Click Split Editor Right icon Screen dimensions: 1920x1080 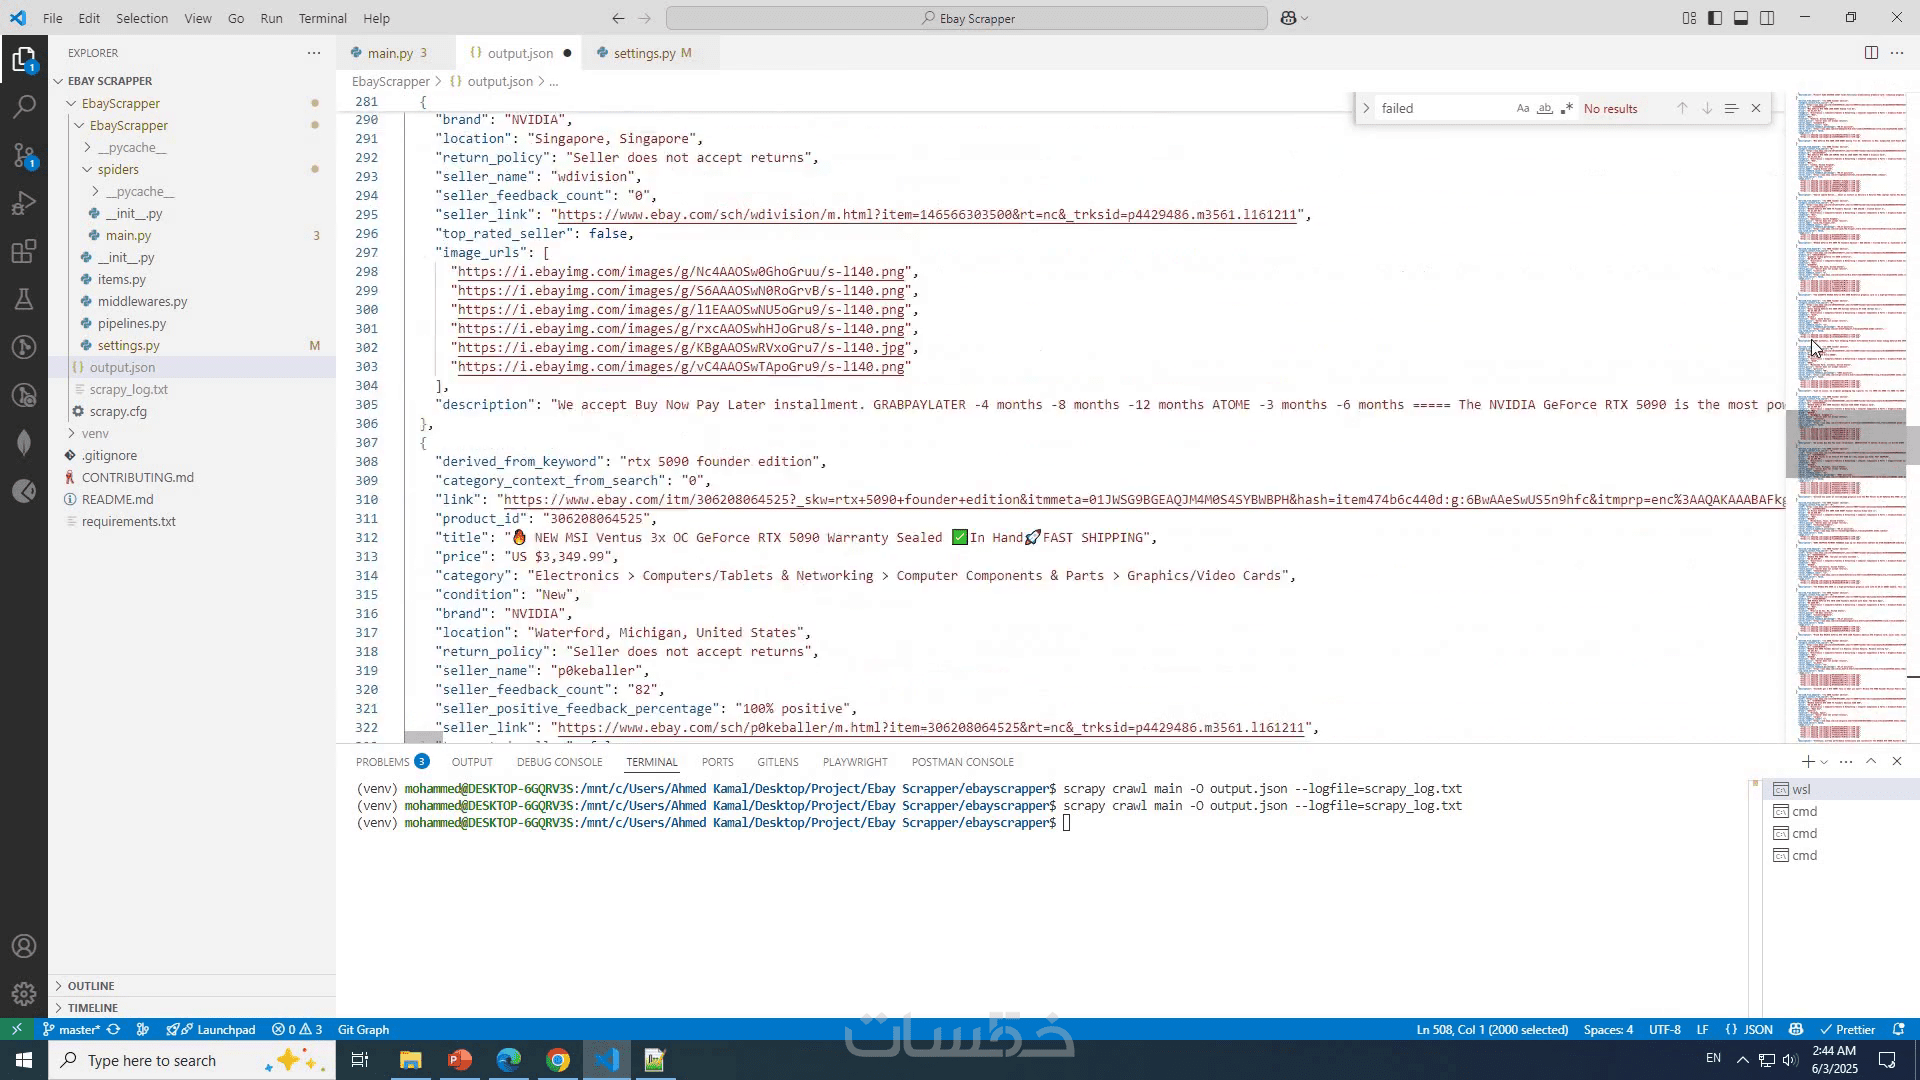click(1871, 53)
